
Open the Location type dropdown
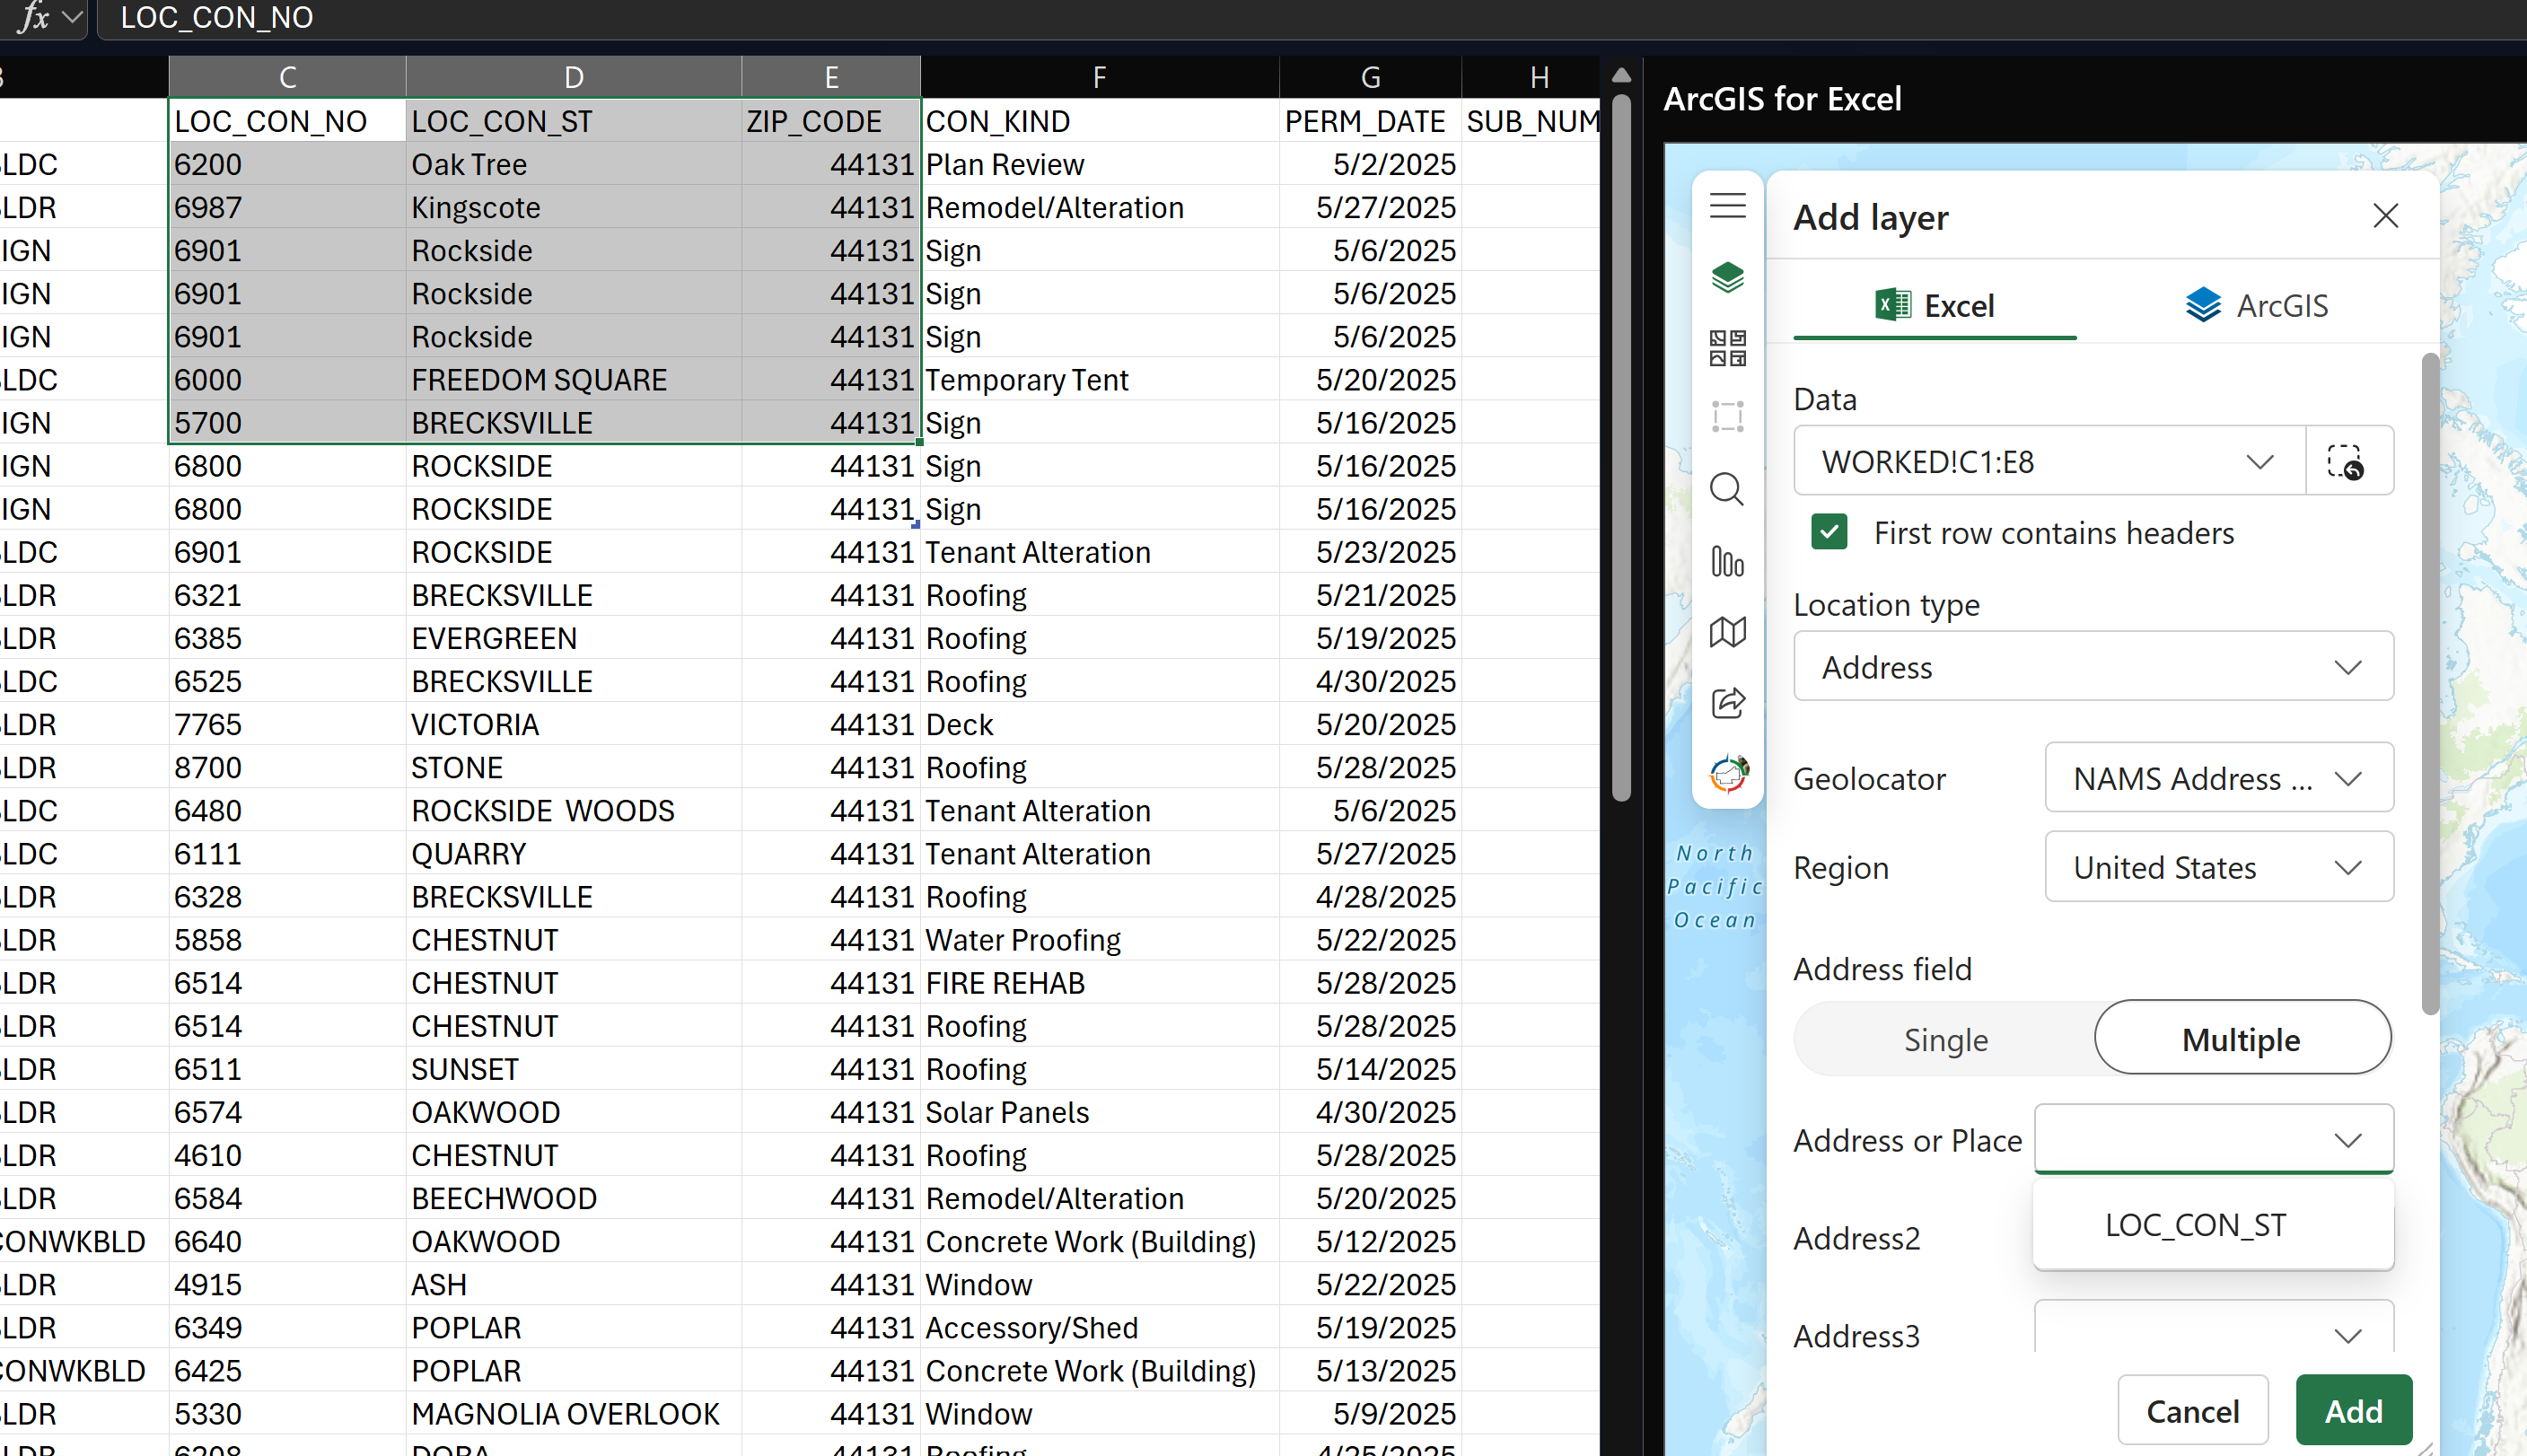[2092, 666]
